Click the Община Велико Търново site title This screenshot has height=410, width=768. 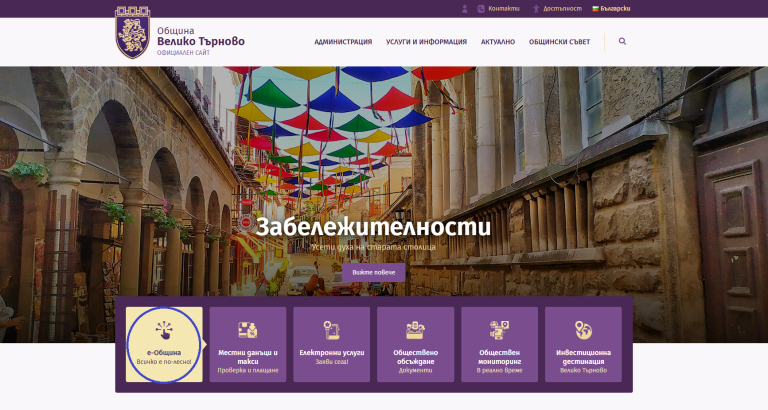(x=201, y=36)
